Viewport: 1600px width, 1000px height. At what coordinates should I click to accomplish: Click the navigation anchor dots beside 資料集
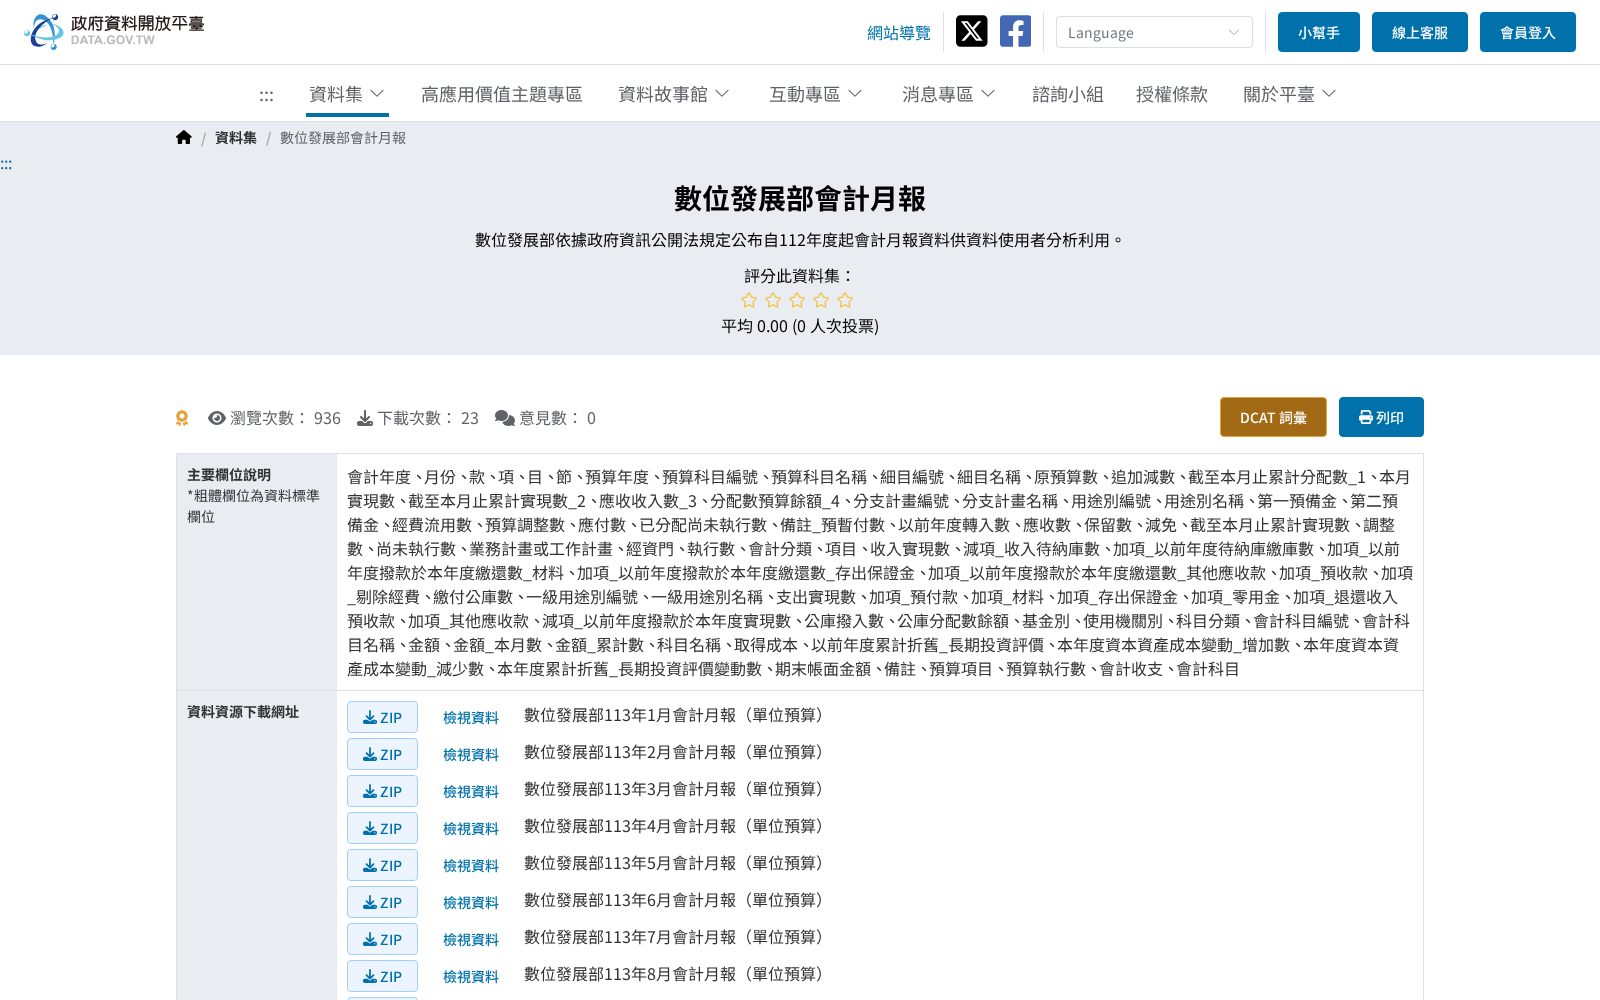click(266, 96)
